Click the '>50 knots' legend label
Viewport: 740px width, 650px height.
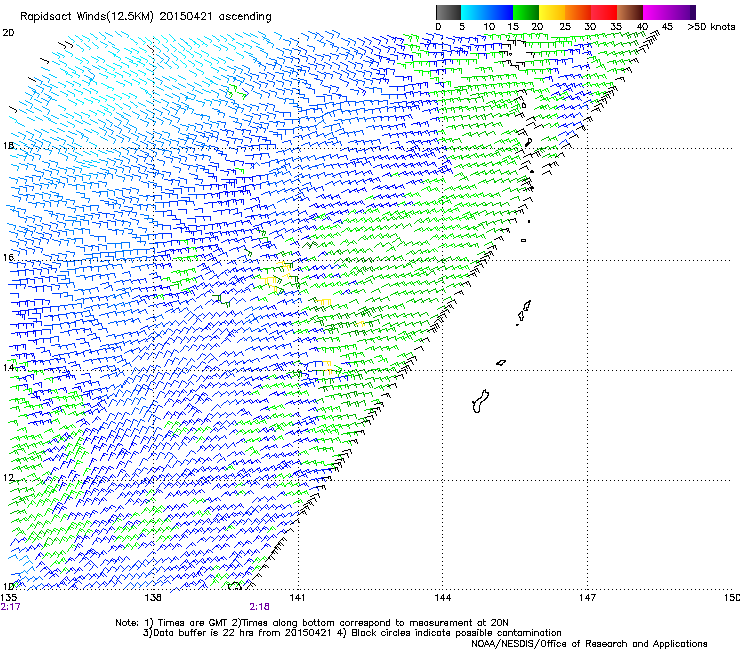click(711, 27)
